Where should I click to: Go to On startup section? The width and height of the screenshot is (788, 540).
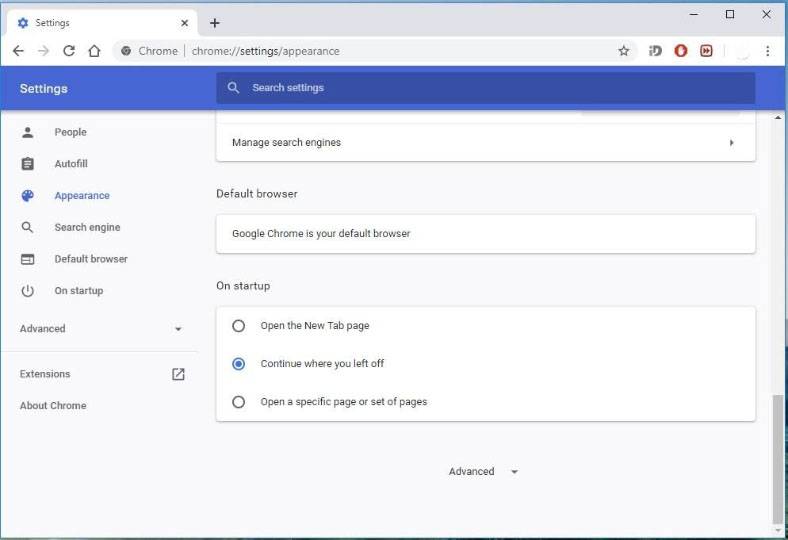[x=79, y=291]
